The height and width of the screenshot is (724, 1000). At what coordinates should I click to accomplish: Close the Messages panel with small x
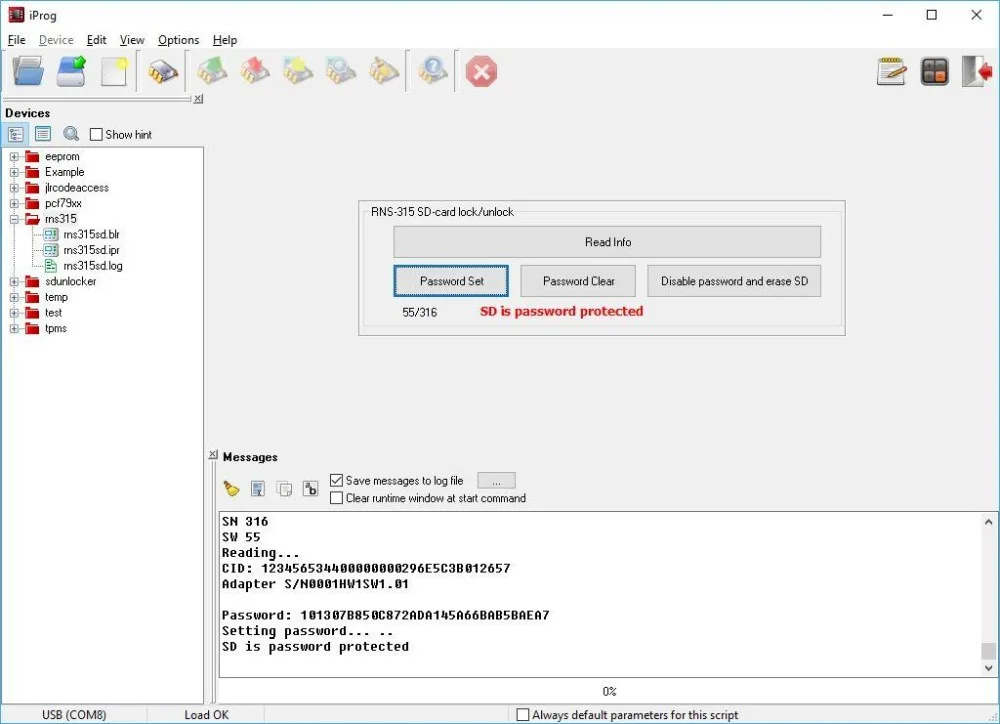click(213, 454)
